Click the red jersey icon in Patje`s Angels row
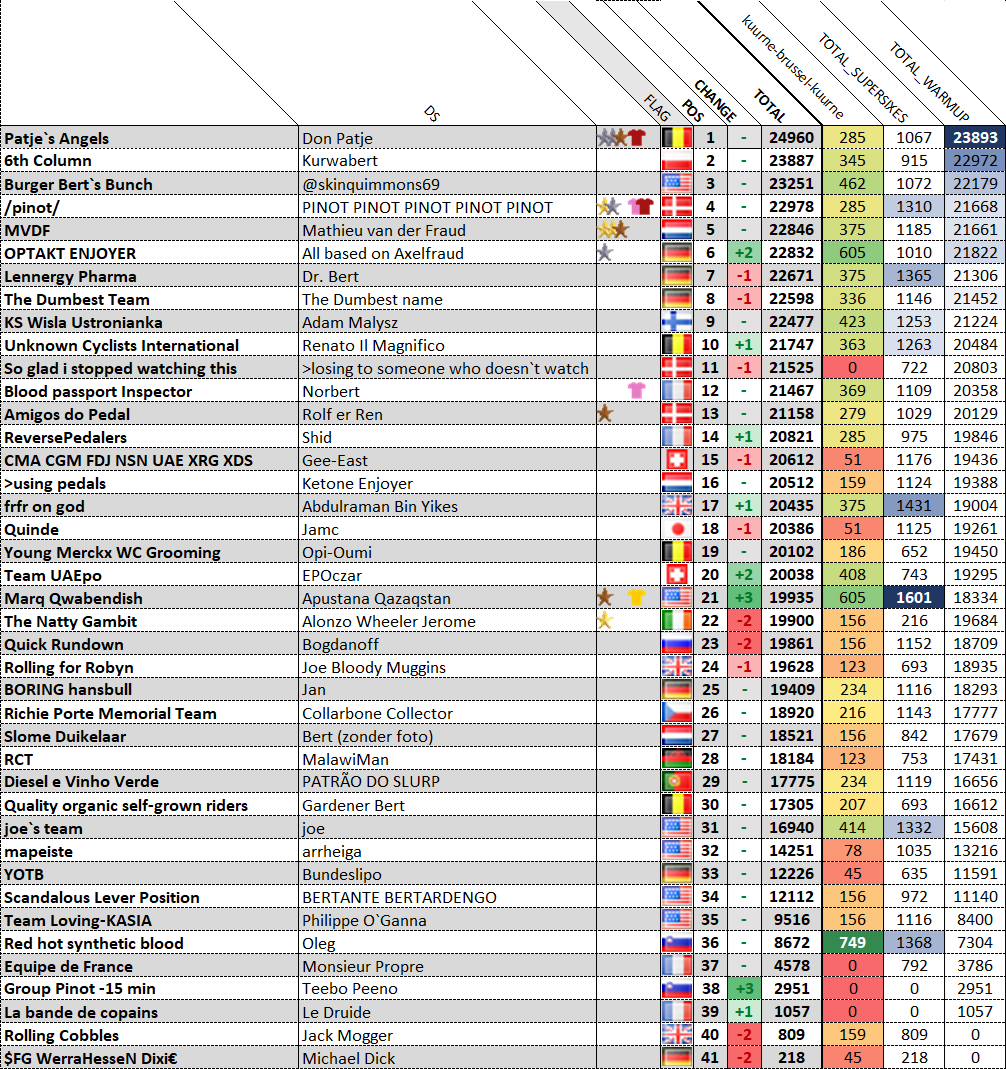Viewport: 1006px width, 1069px height. click(x=636, y=138)
